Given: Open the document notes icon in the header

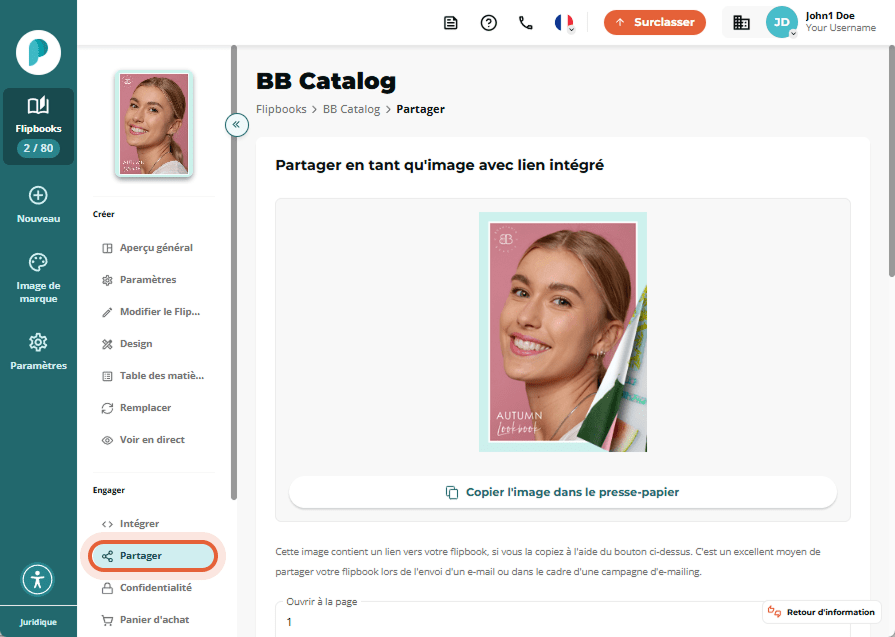Looking at the screenshot, I should 450,23.
